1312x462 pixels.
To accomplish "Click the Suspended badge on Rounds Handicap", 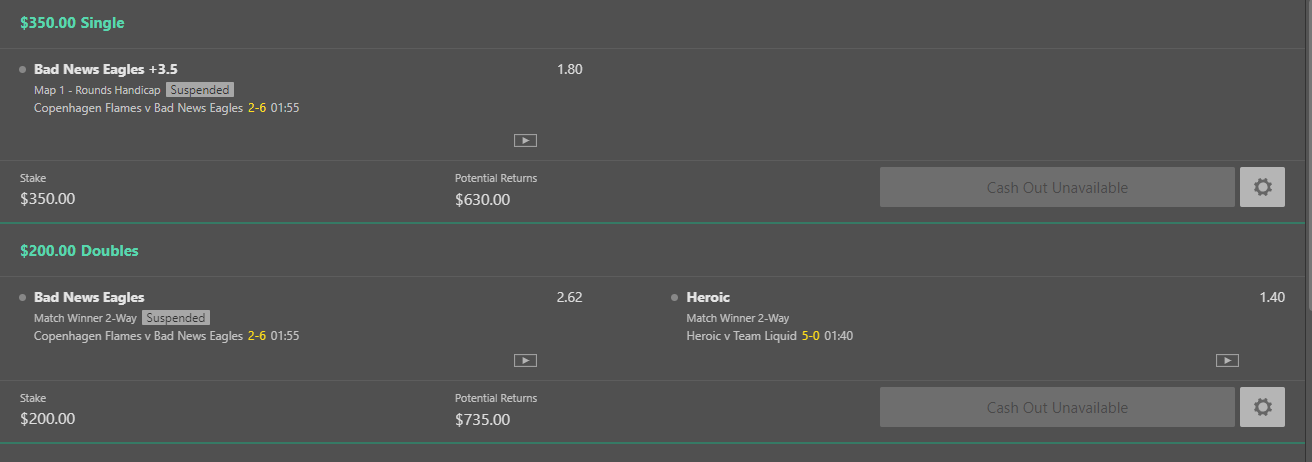I will 200,90.
